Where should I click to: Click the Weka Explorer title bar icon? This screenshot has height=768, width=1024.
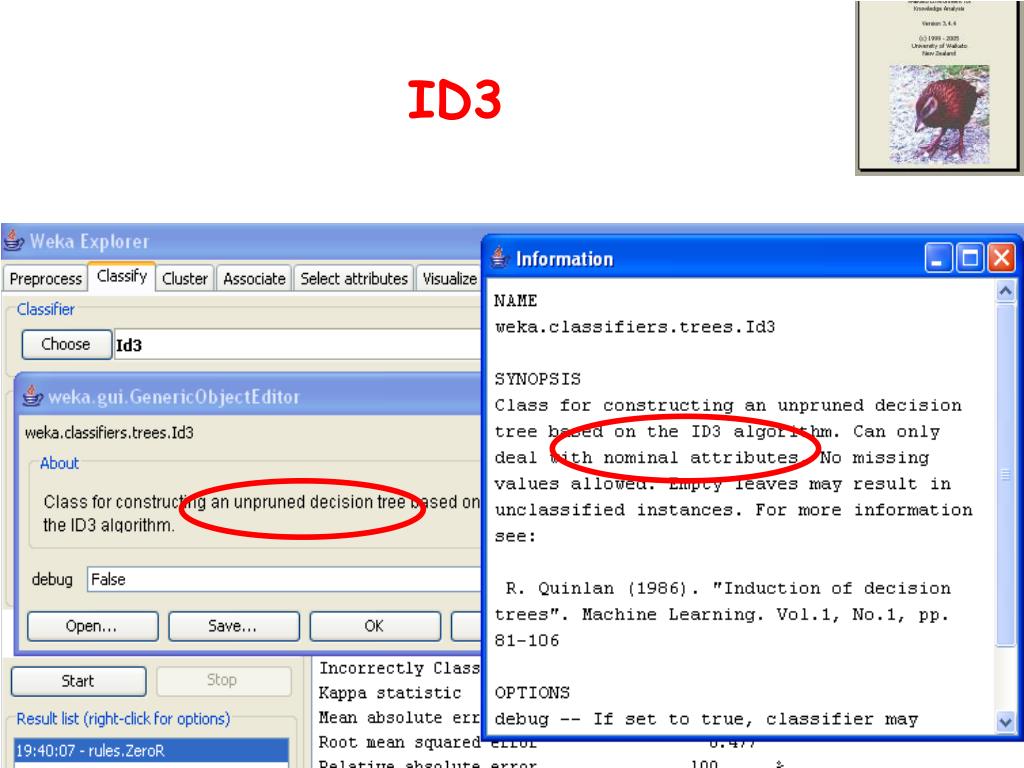click(x=14, y=241)
